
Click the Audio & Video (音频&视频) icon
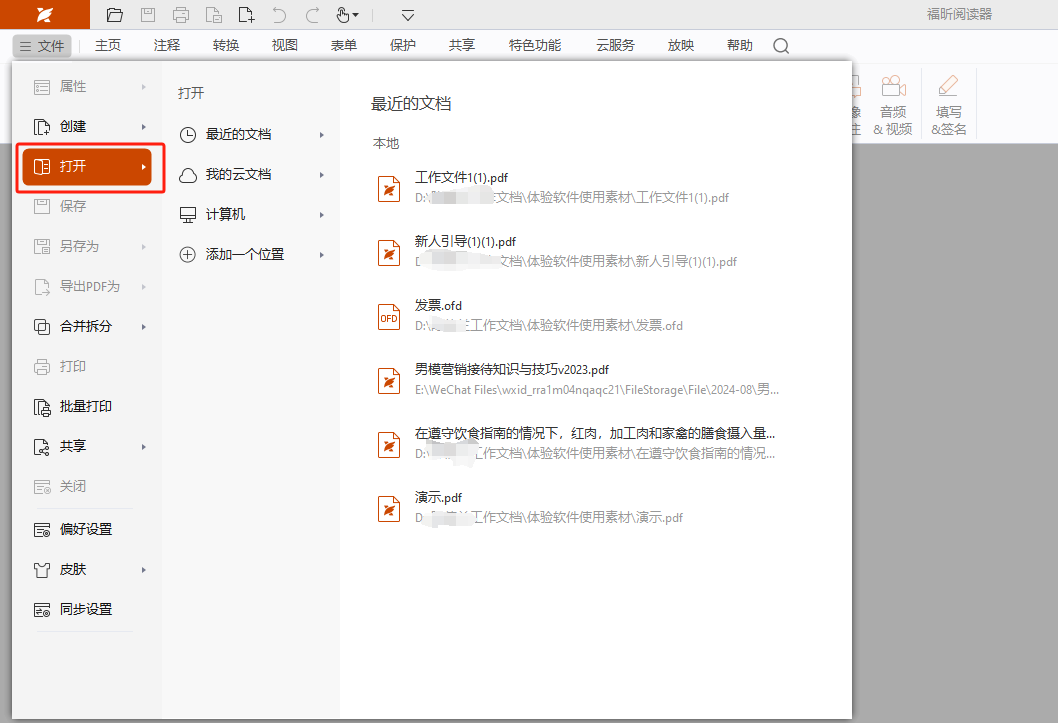click(x=892, y=87)
